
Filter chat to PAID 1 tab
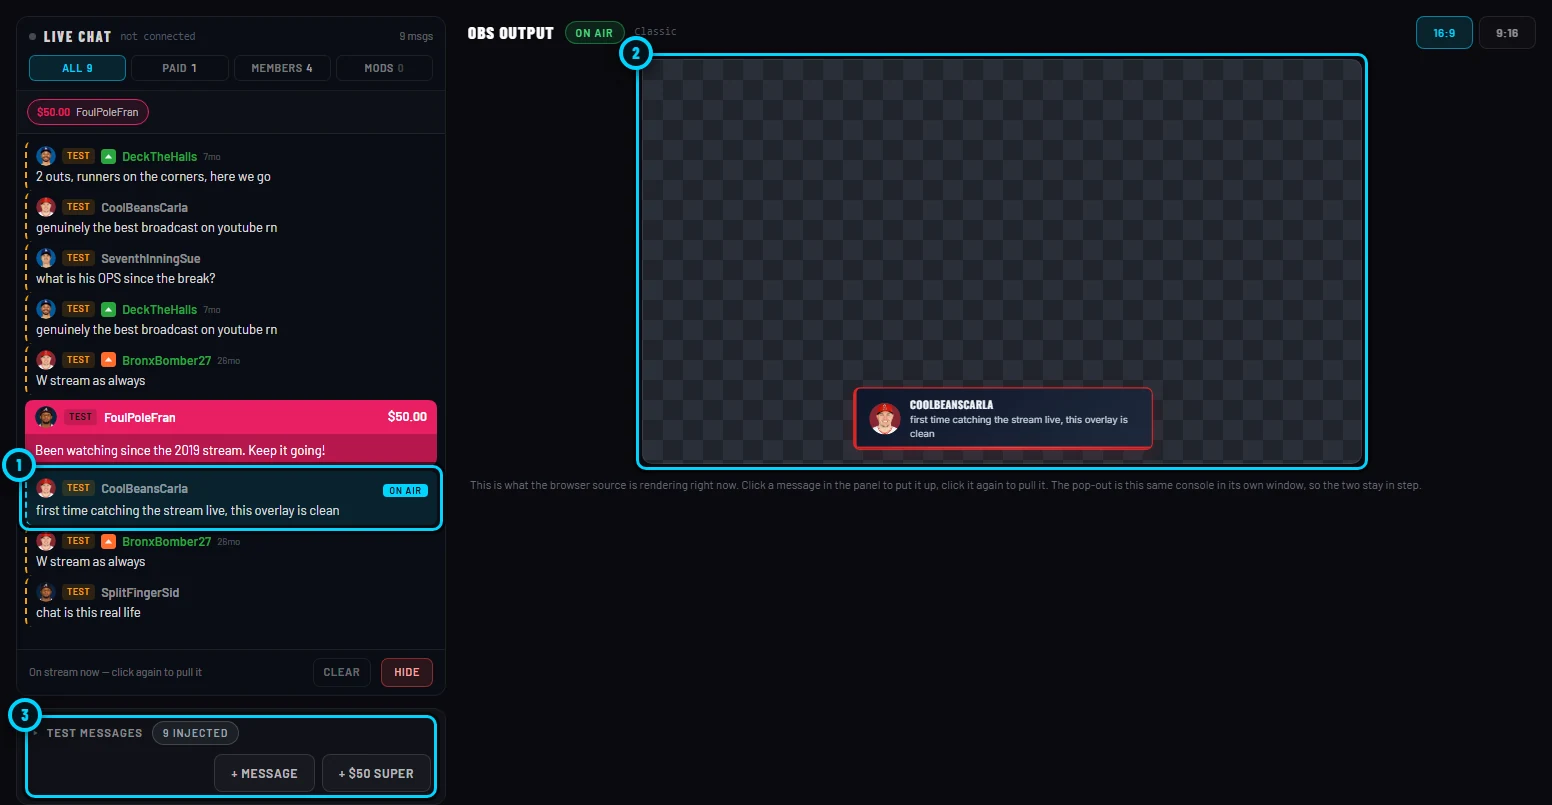click(180, 68)
